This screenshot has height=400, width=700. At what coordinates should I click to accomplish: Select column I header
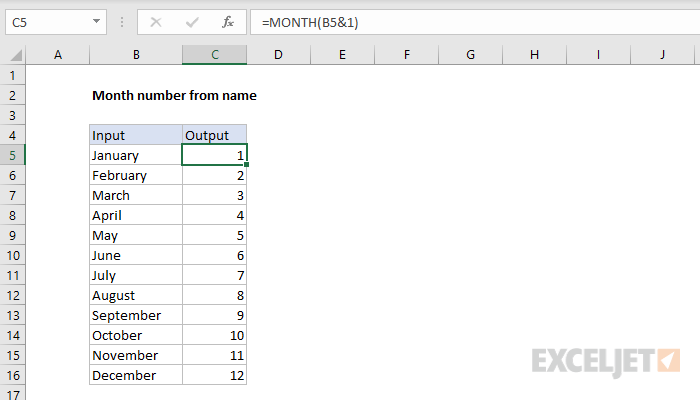(598, 54)
